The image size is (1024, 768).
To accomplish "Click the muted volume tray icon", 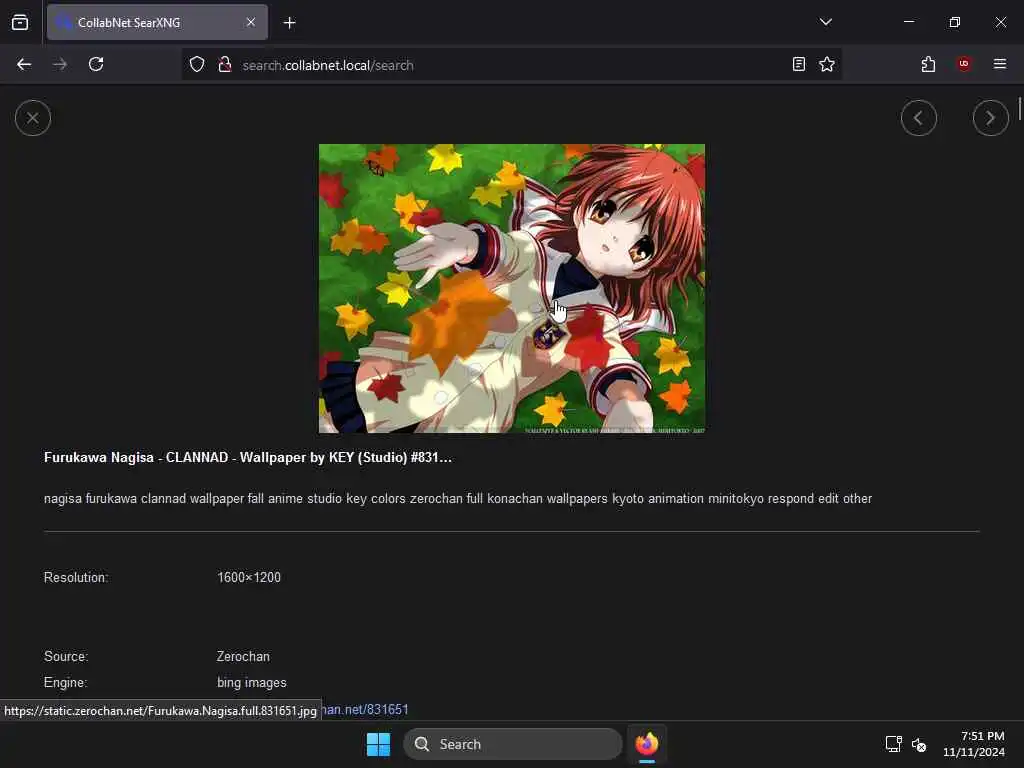I will (x=919, y=744).
